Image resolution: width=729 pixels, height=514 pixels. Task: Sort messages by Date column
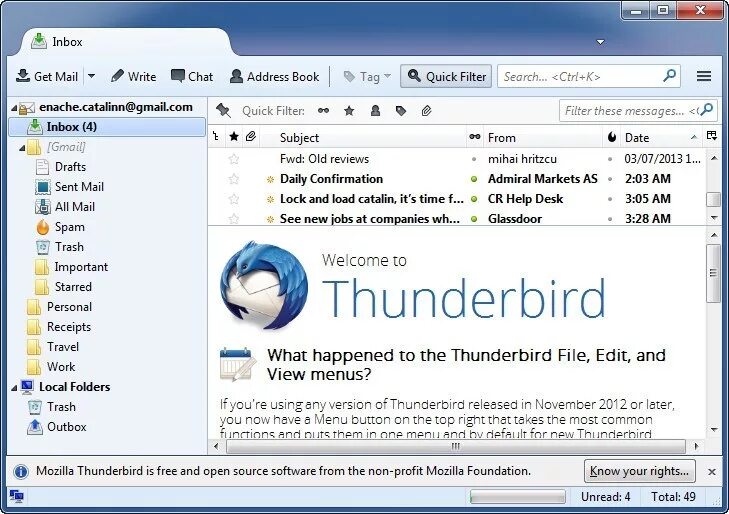tap(662, 138)
